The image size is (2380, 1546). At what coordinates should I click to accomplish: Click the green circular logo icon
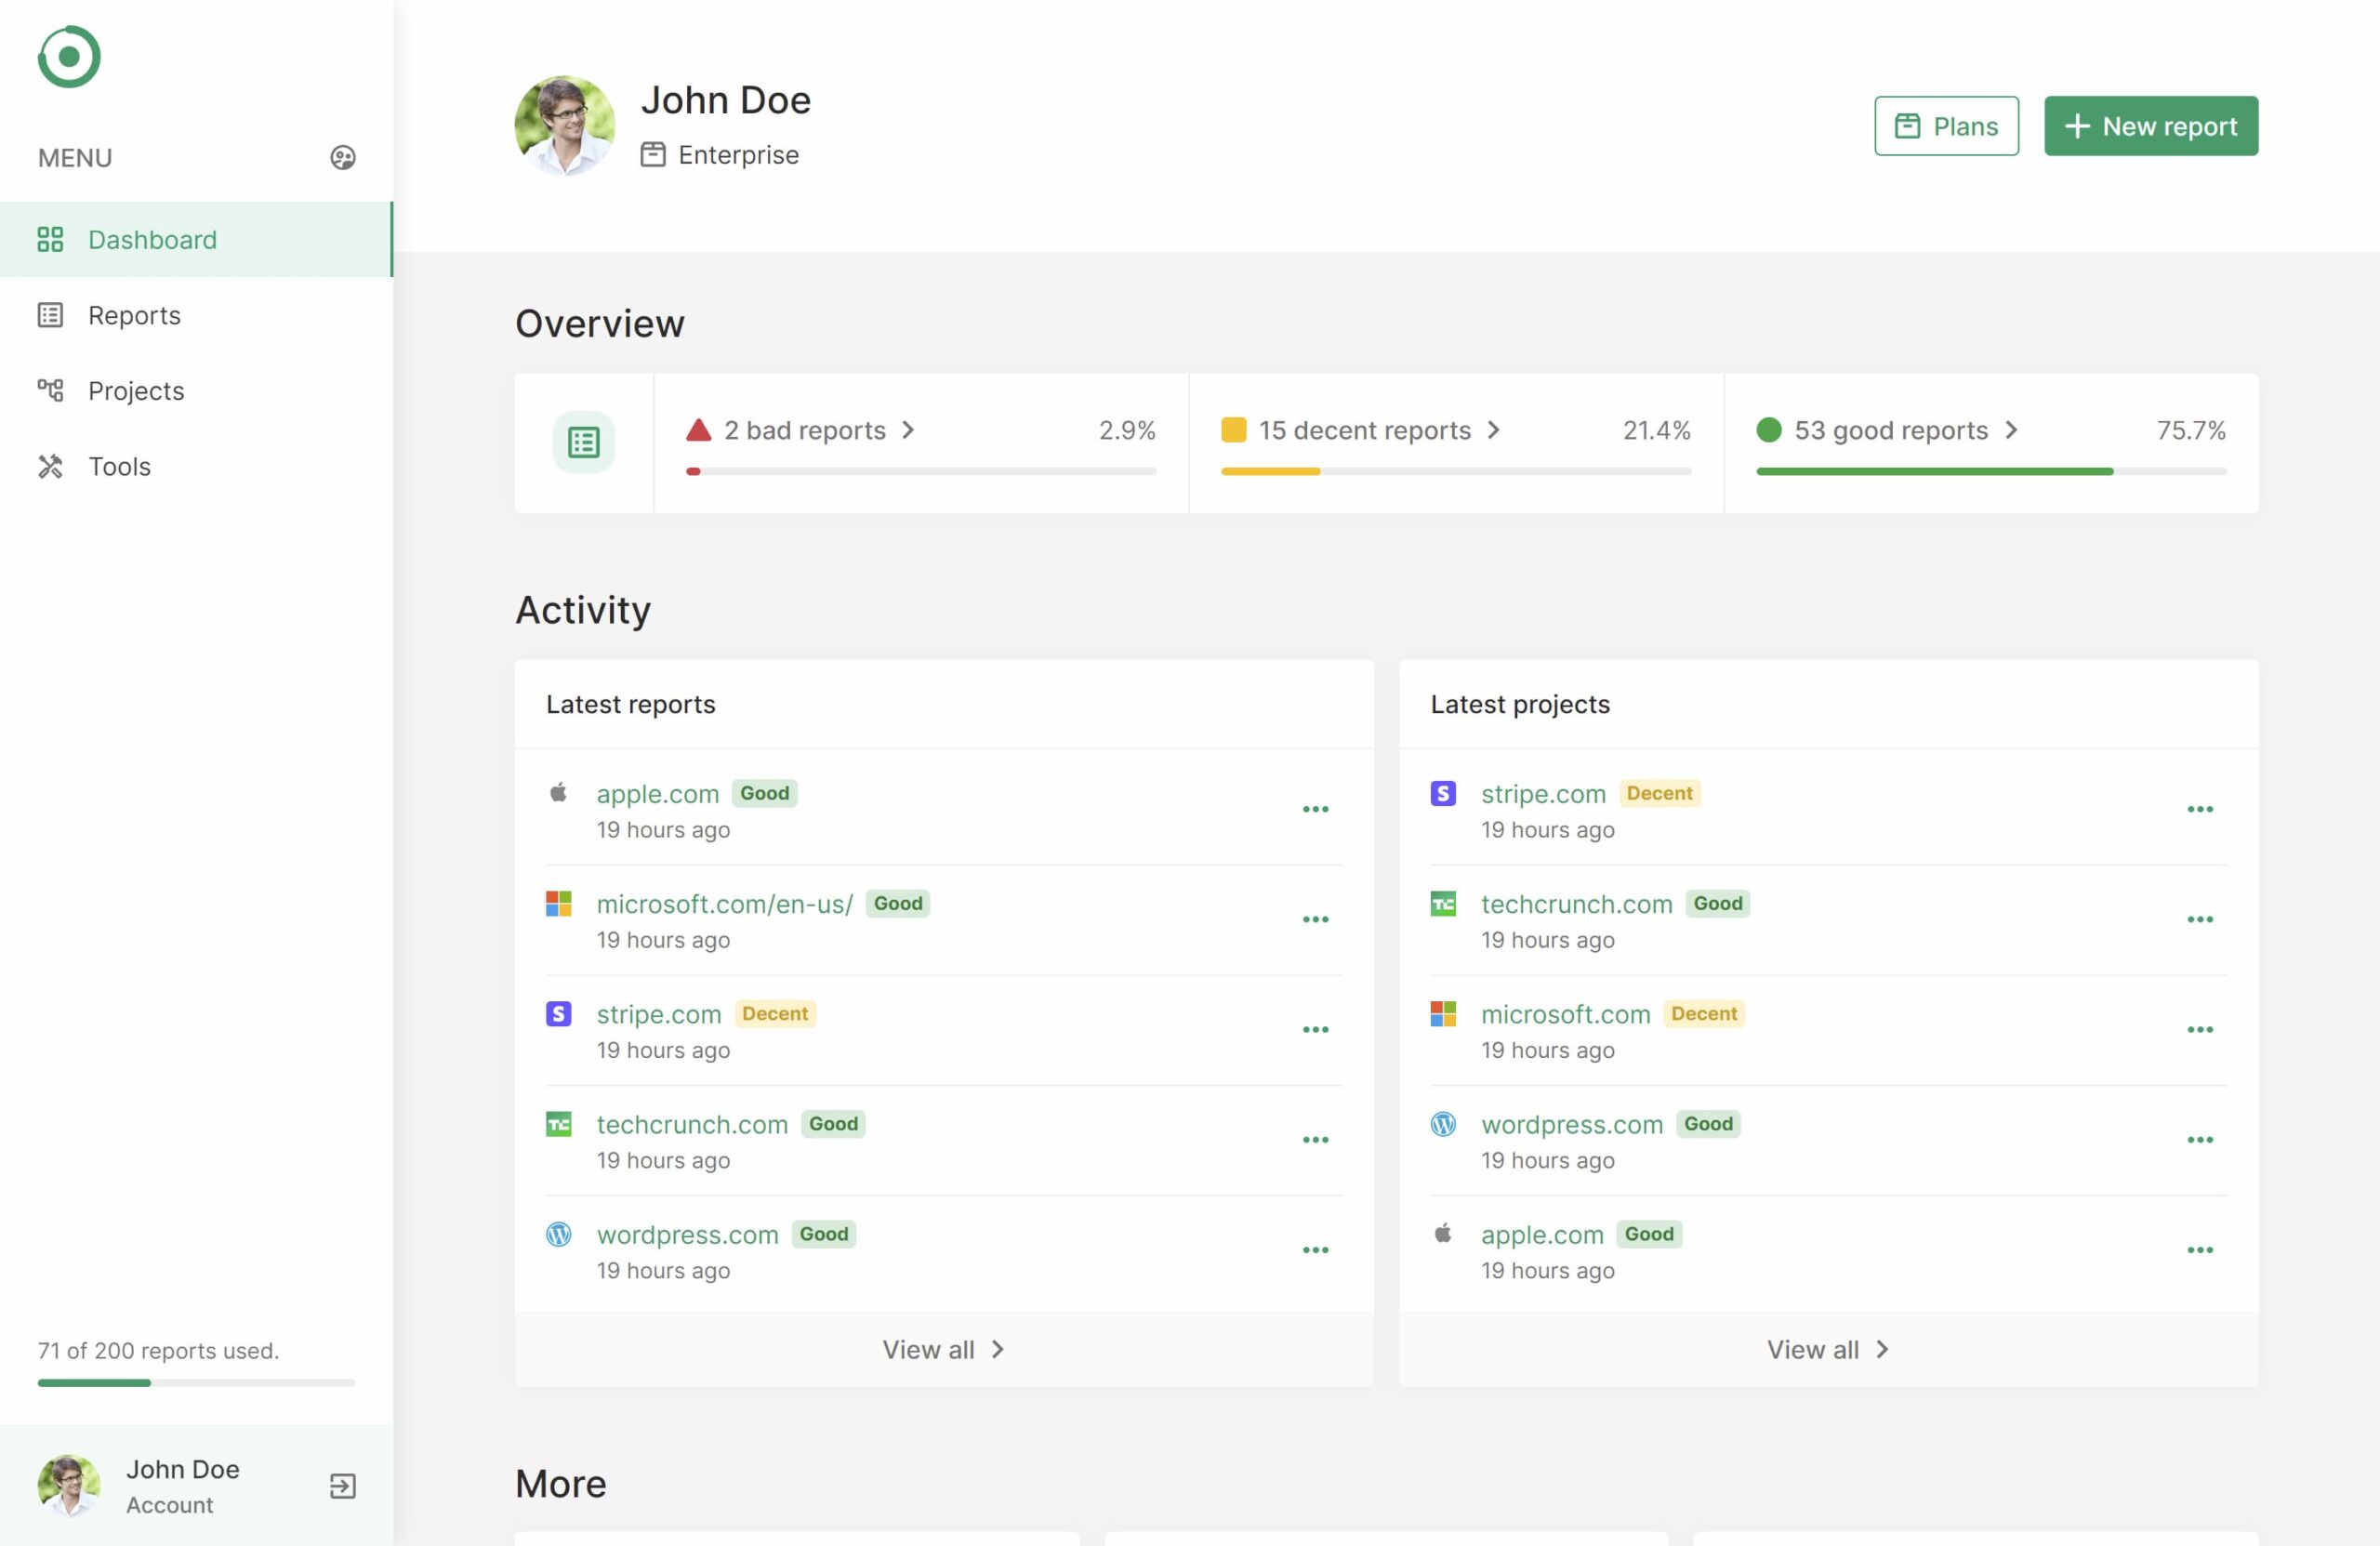point(69,57)
